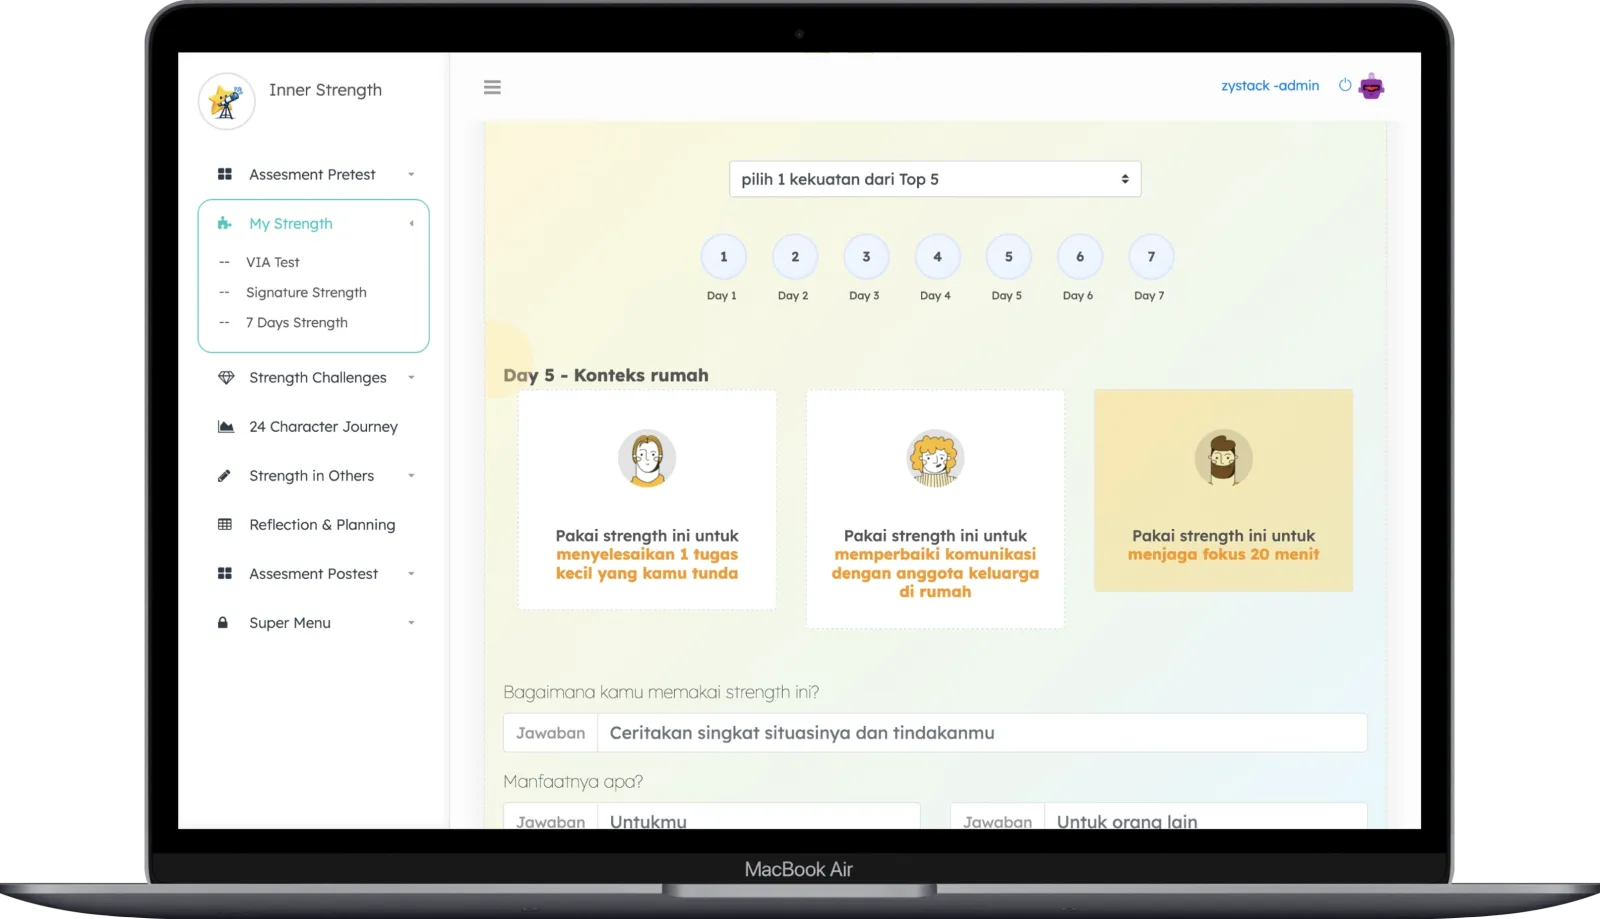The height and width of the screenshot is (919, 1600).
Task: Select the Day 2 circle
Action: pyautogui.click(x=795, y=257)
